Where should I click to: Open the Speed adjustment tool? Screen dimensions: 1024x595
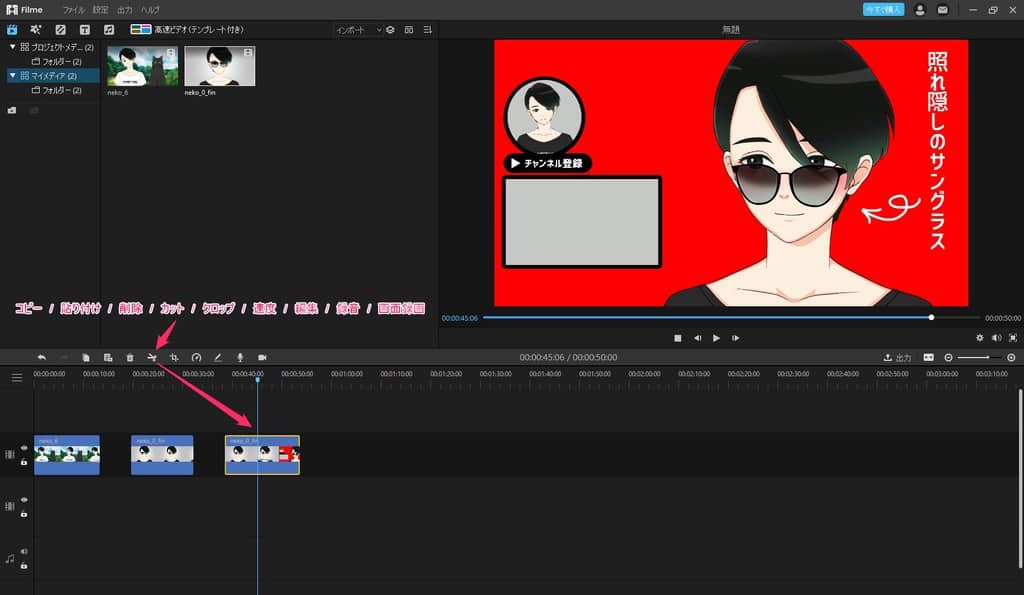(x=196, y=357)
